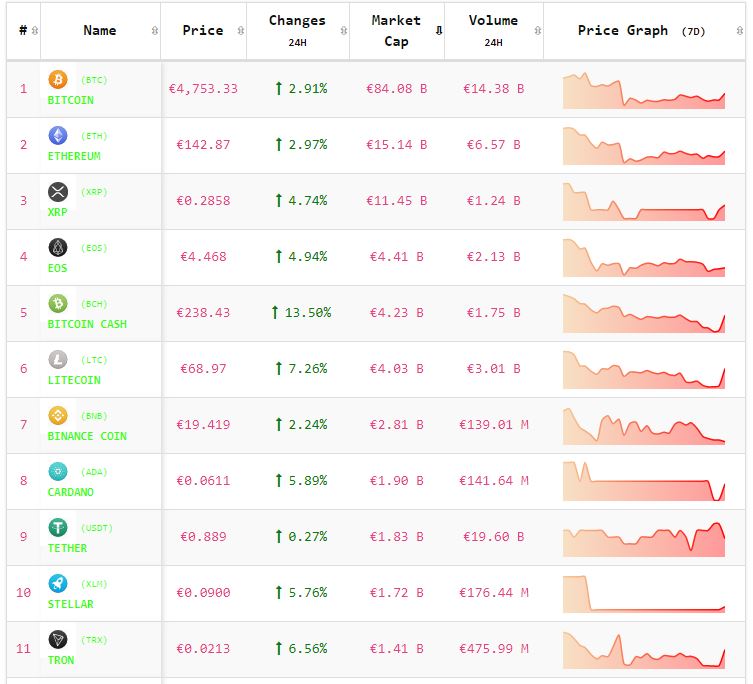Sort table by Price column header
The height and width of the screenshot is (684, 753).
[203, 31]
